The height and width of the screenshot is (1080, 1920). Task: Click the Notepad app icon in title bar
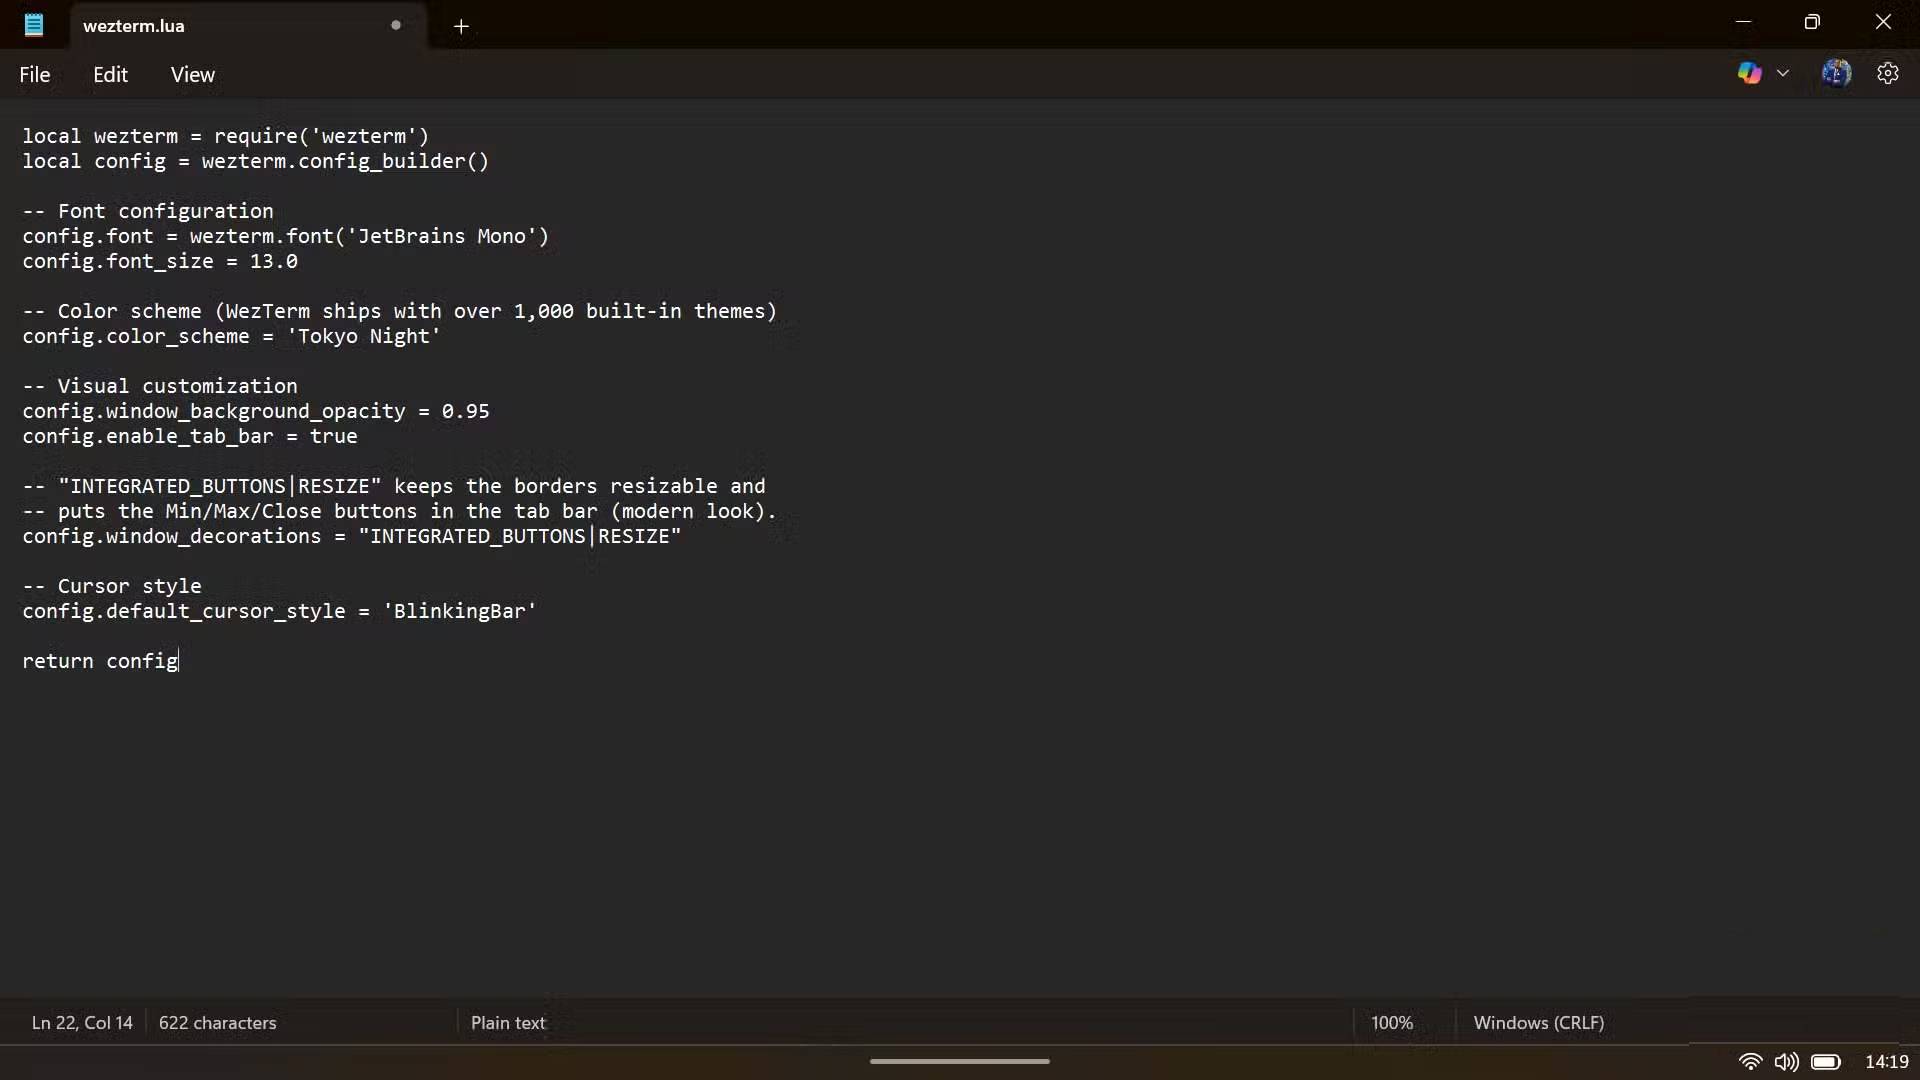pos(34,25)
